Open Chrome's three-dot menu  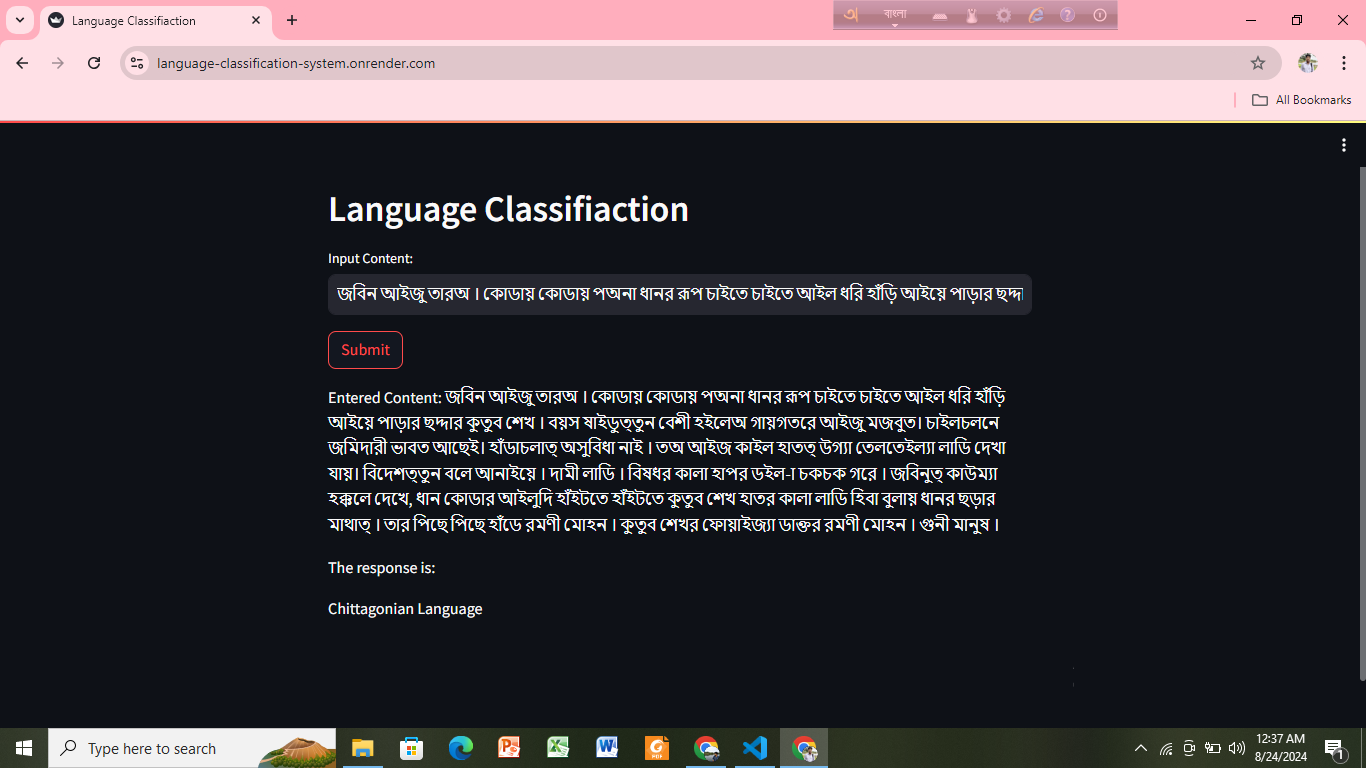click(1343, 62)
